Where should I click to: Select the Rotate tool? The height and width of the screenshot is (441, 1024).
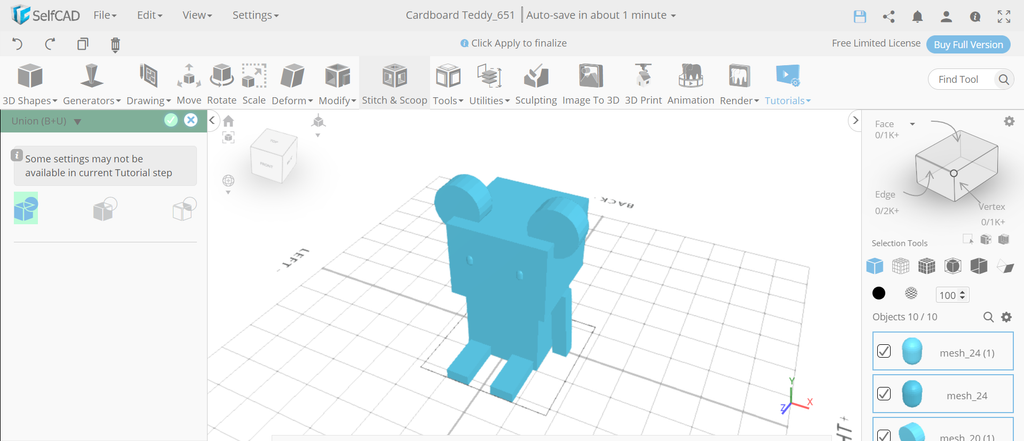[x=221, y=85]
